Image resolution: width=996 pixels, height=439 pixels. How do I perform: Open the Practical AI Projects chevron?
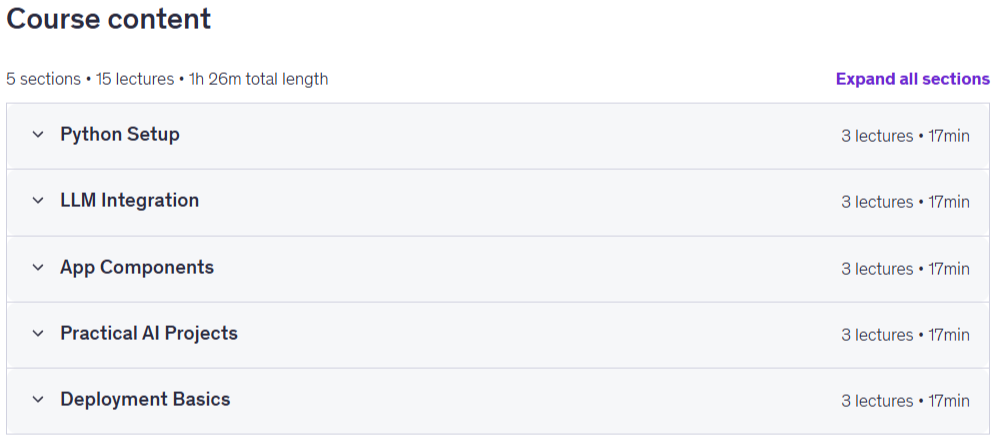pyautogui.click(x=38, y=334)
